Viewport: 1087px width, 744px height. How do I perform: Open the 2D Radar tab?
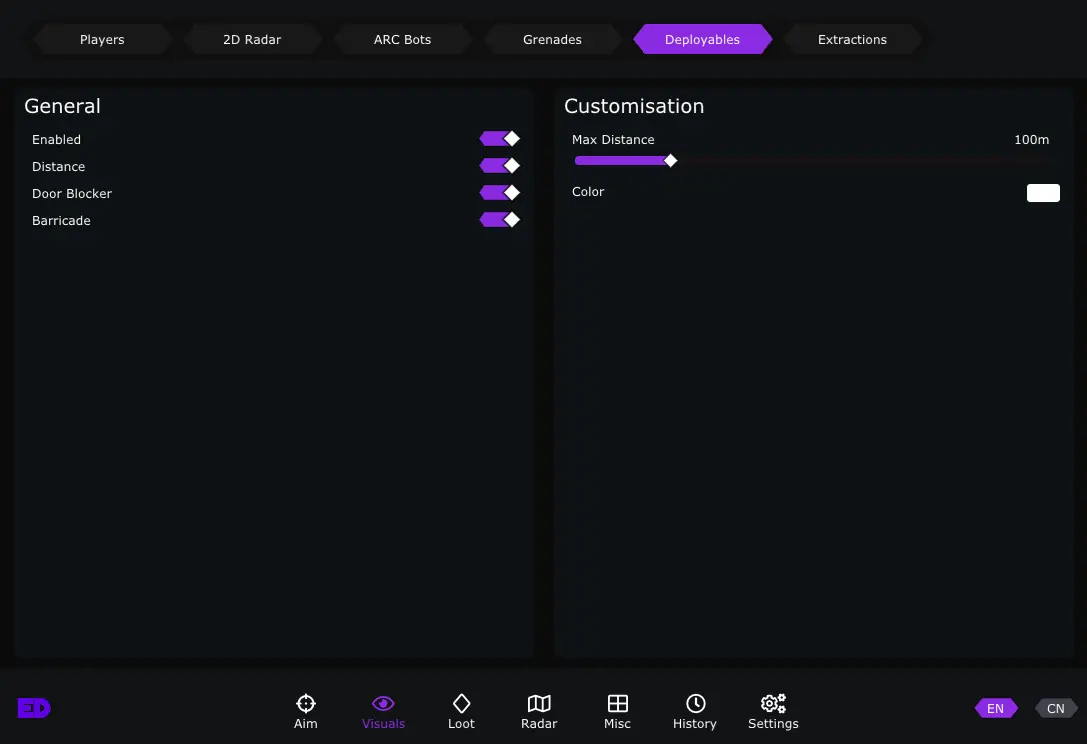click(x=252, y=40)
